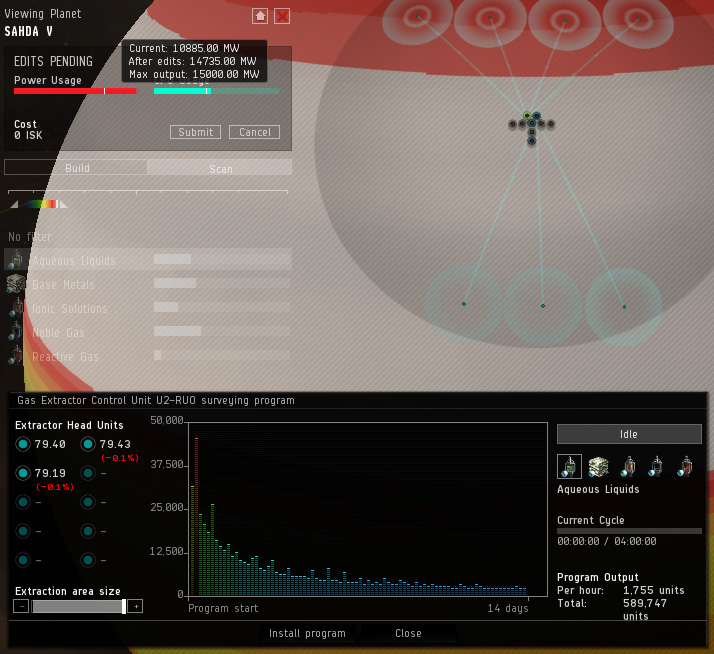Click the Power Usage bar
This screenshot has width=714, height=654.
[x=75, y=91]
